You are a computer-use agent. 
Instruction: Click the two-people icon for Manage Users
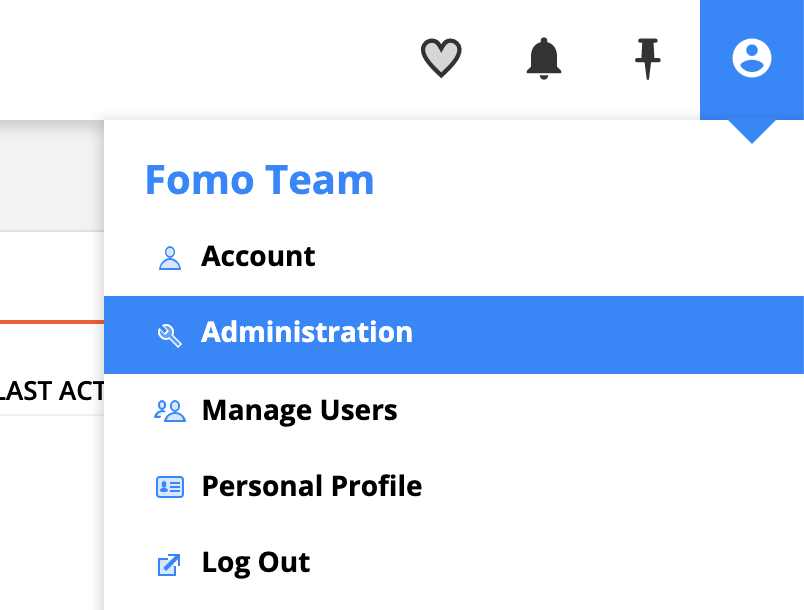[170, 411]
